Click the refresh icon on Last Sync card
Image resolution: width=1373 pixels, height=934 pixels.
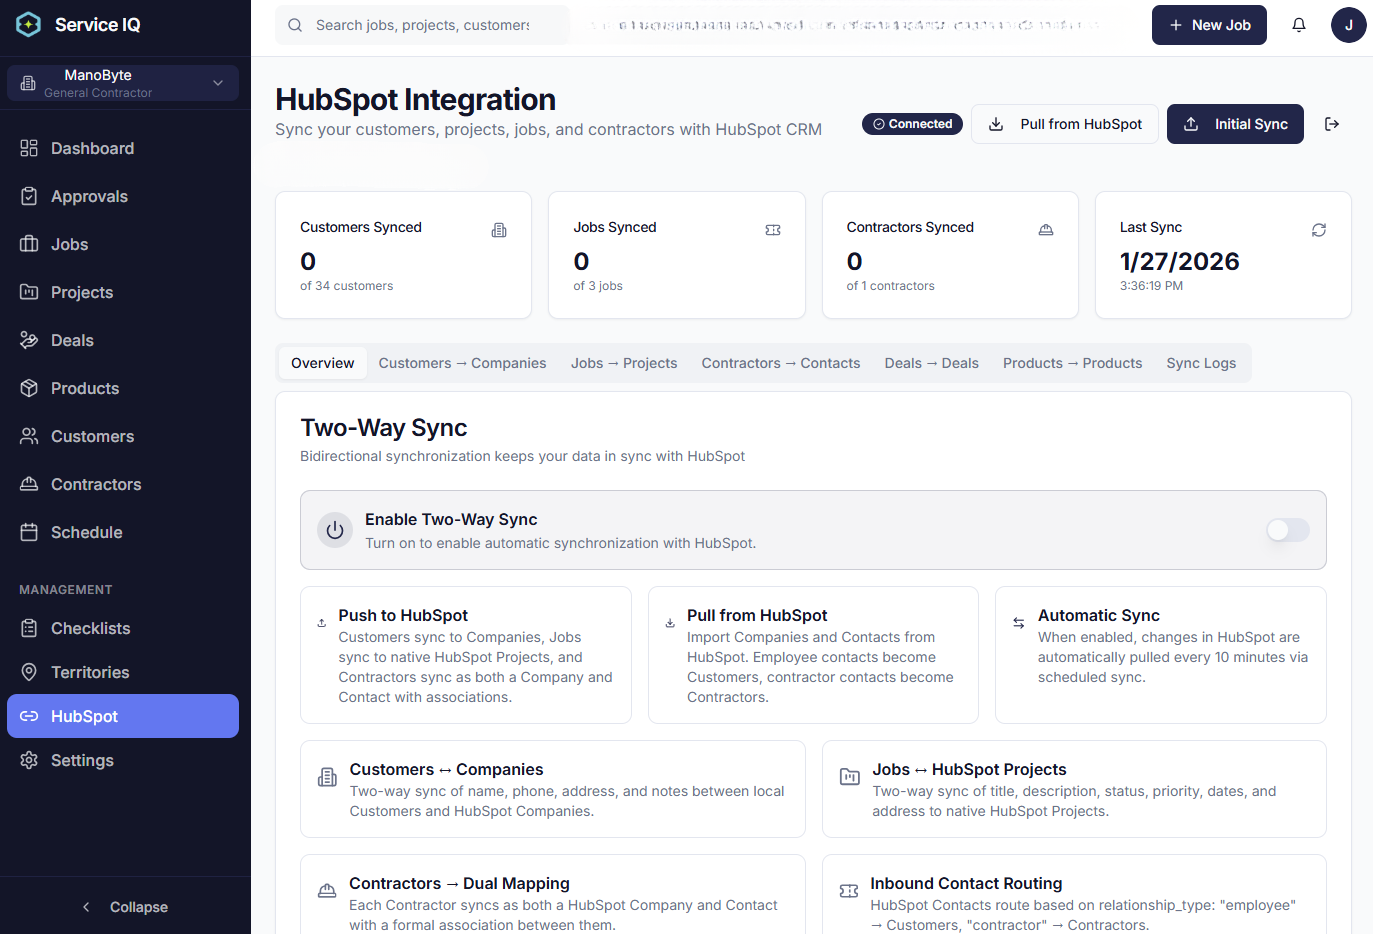point(1319,230)
